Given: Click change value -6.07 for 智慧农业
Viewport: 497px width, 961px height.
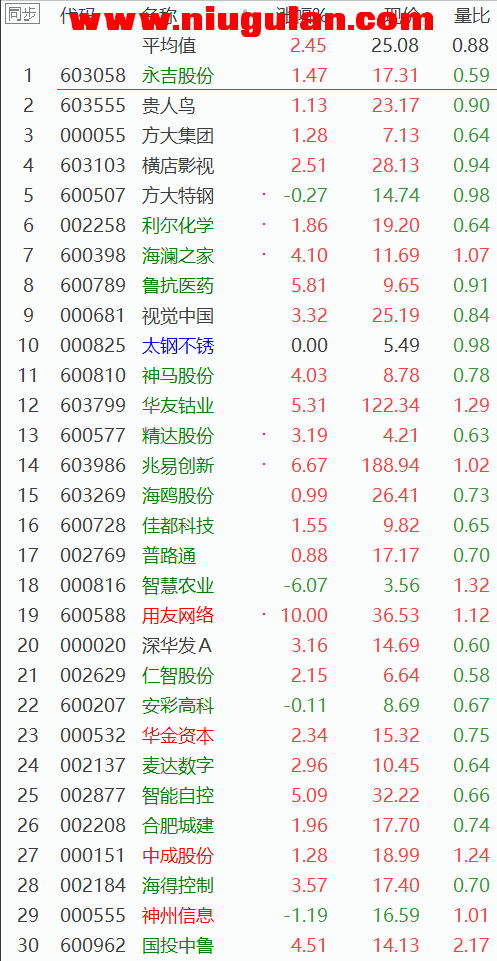Looking at the screenshot, I should (306, 586).
